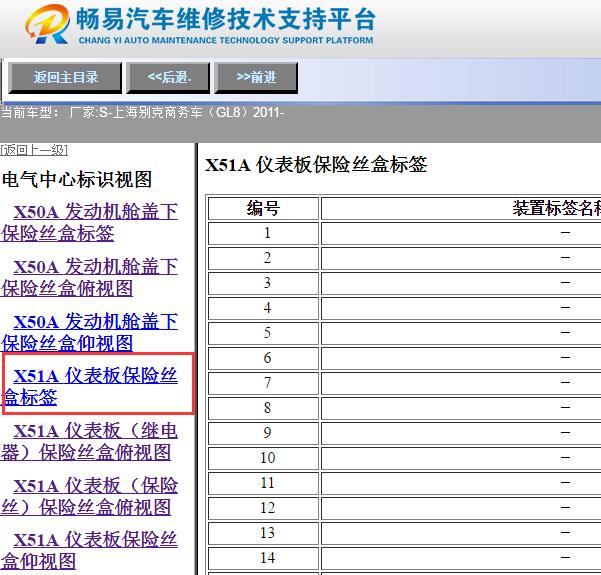Image resolution: width=601 pixels, height=575 pixels.
Task: Go forward with the >>前进 button
Action: click(x=256, y=78)
